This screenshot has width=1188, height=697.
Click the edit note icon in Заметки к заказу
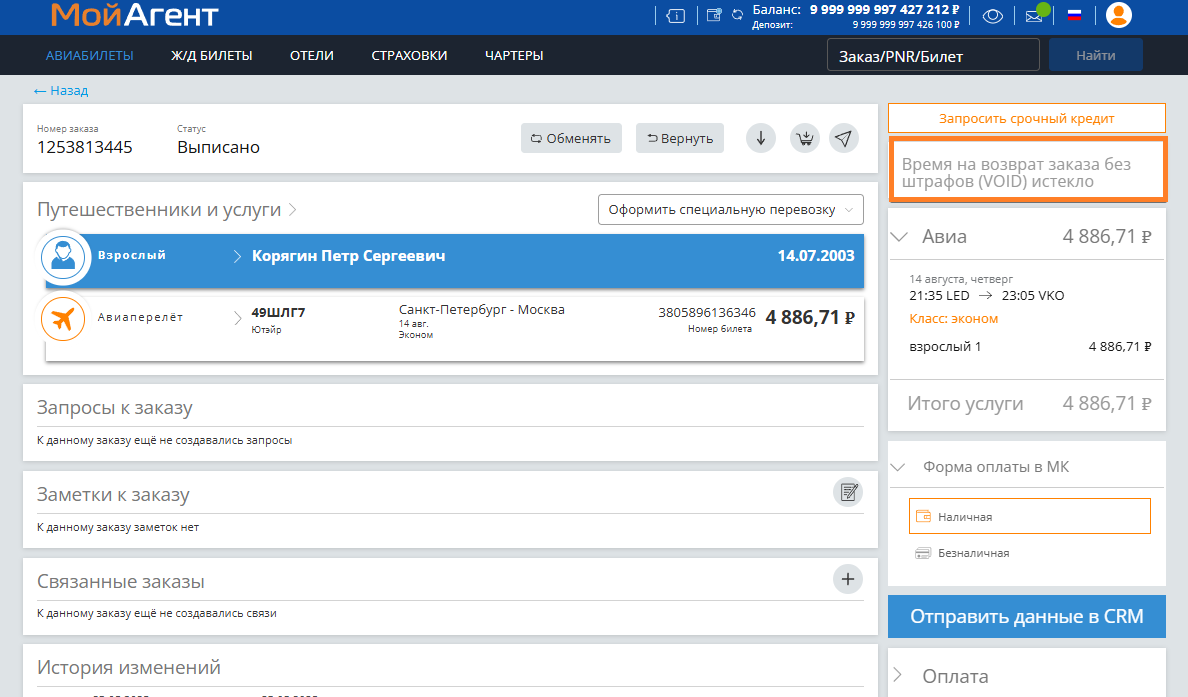(x=848, y=492)
